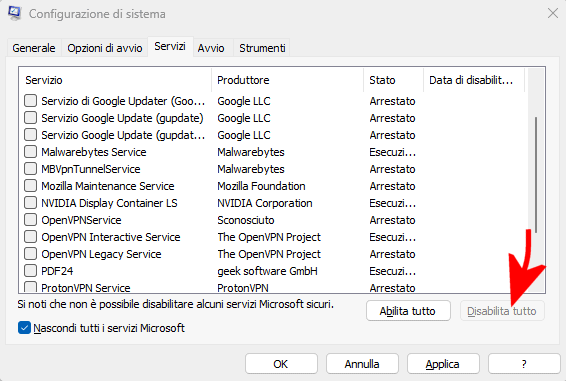Sort by the Produttore column header

point(287,80)
